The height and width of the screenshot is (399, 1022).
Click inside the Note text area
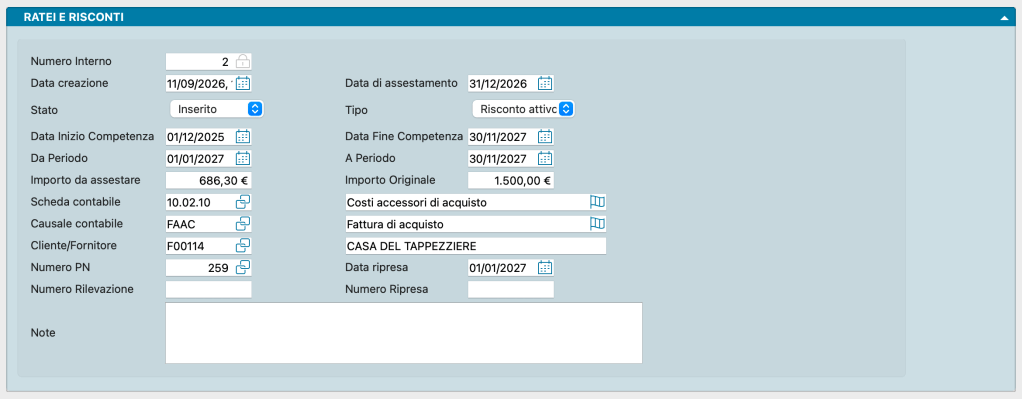point(404,332)
